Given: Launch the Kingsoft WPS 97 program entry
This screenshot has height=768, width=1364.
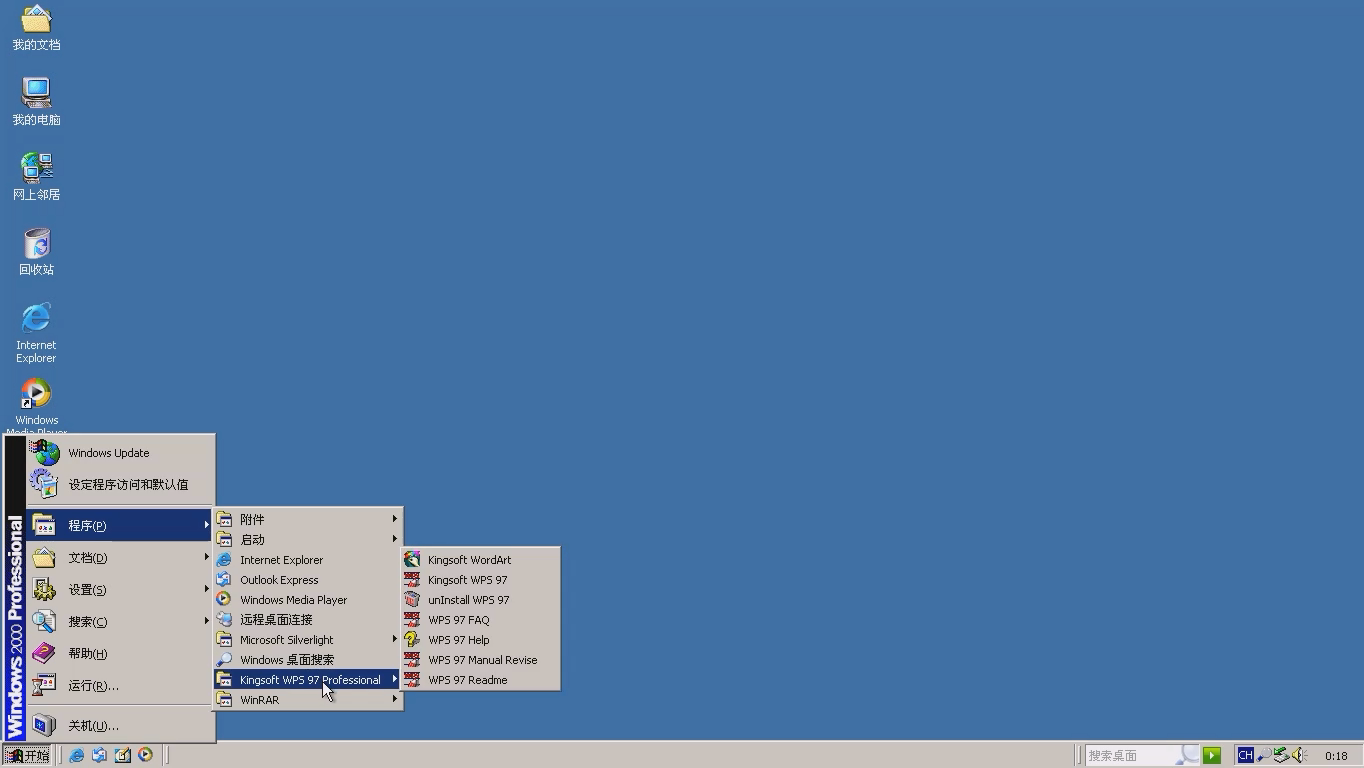Looking at the screenshot, I should coord(481,579).
